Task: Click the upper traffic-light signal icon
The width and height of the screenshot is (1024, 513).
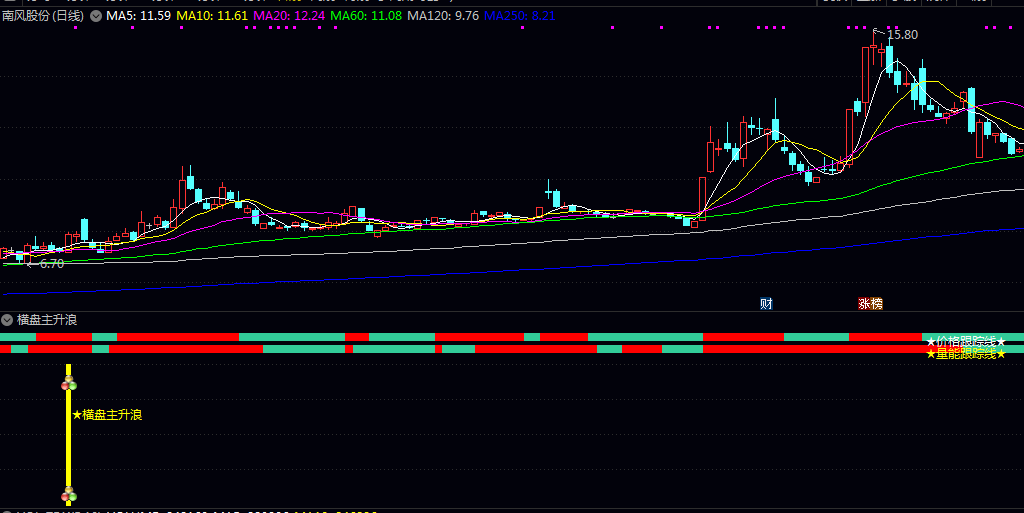Action: (69, 383)
